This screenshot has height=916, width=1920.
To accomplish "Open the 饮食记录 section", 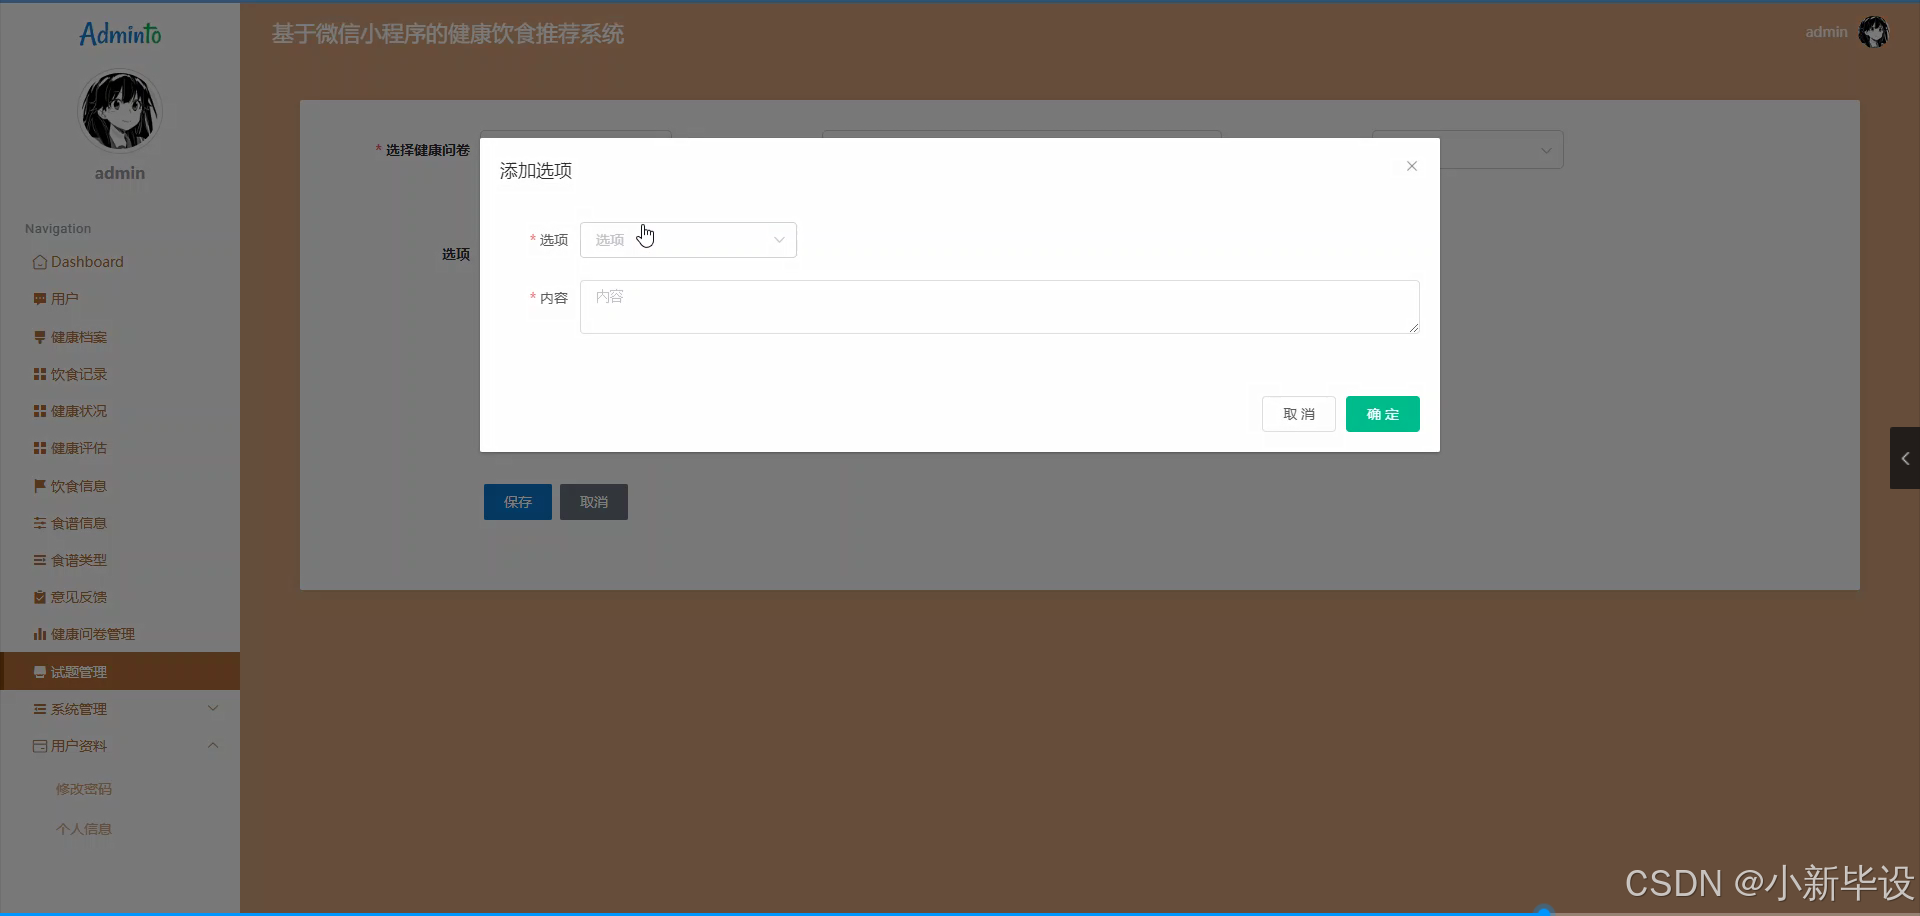I will [x=77, y=373].
